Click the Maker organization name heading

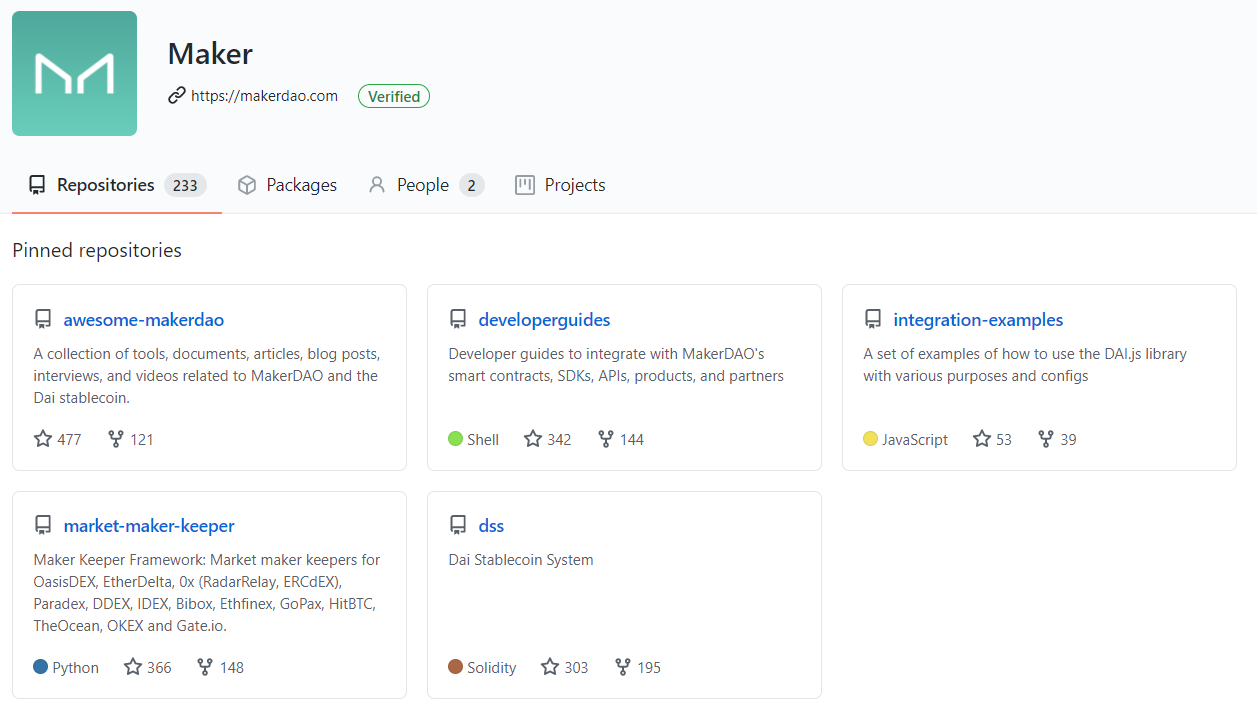210,53
